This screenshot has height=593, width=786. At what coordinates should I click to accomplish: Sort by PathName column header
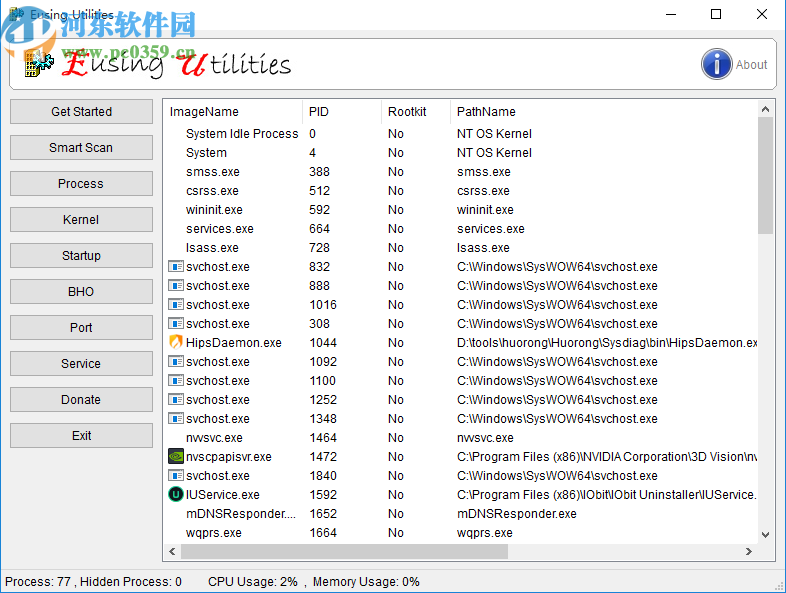coord(604,111)
